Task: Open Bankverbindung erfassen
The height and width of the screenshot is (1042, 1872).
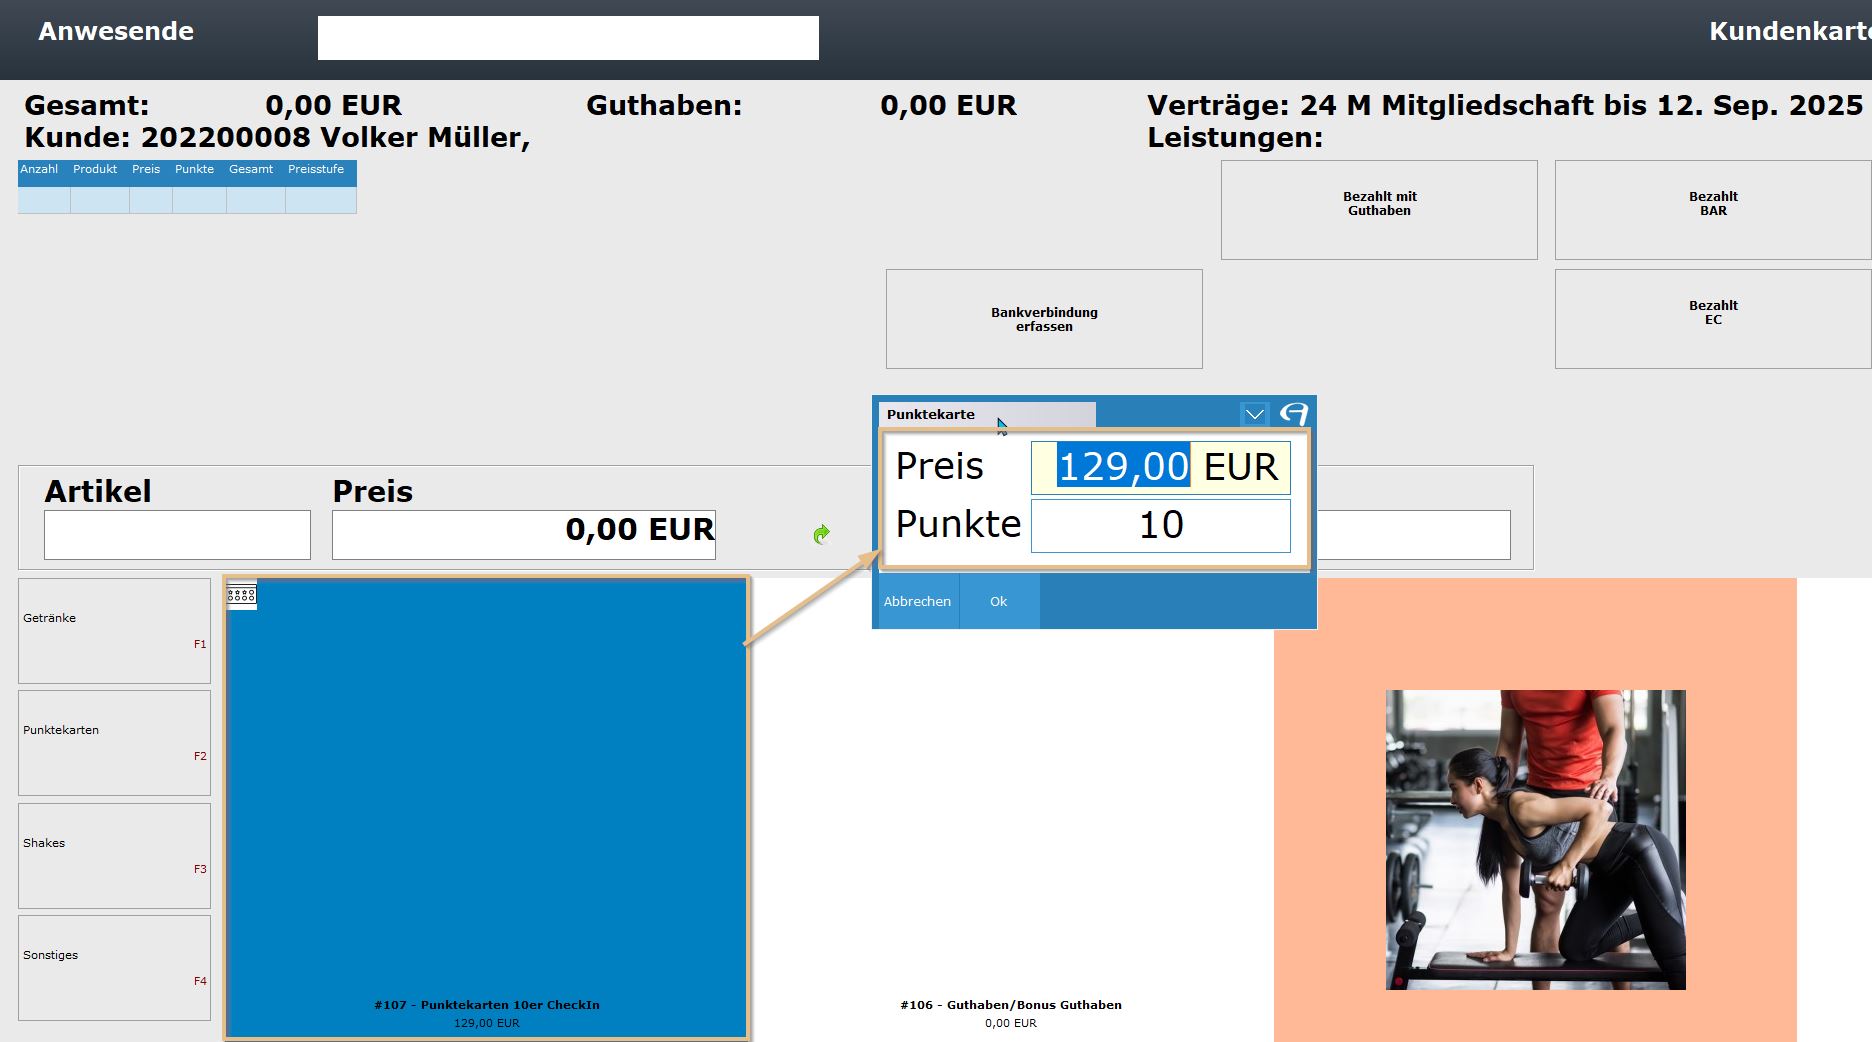Action: 1044,319
